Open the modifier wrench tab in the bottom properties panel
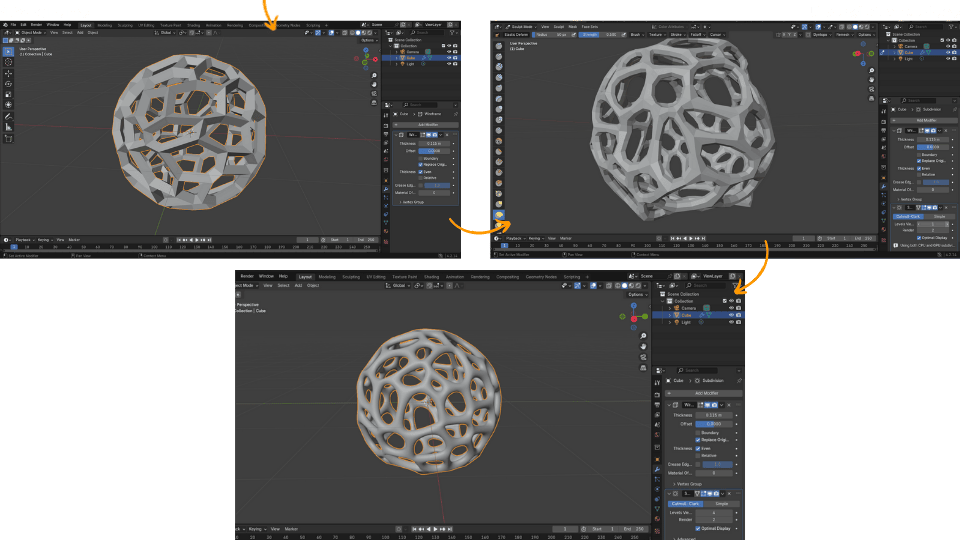 click(x=659, y=468)
